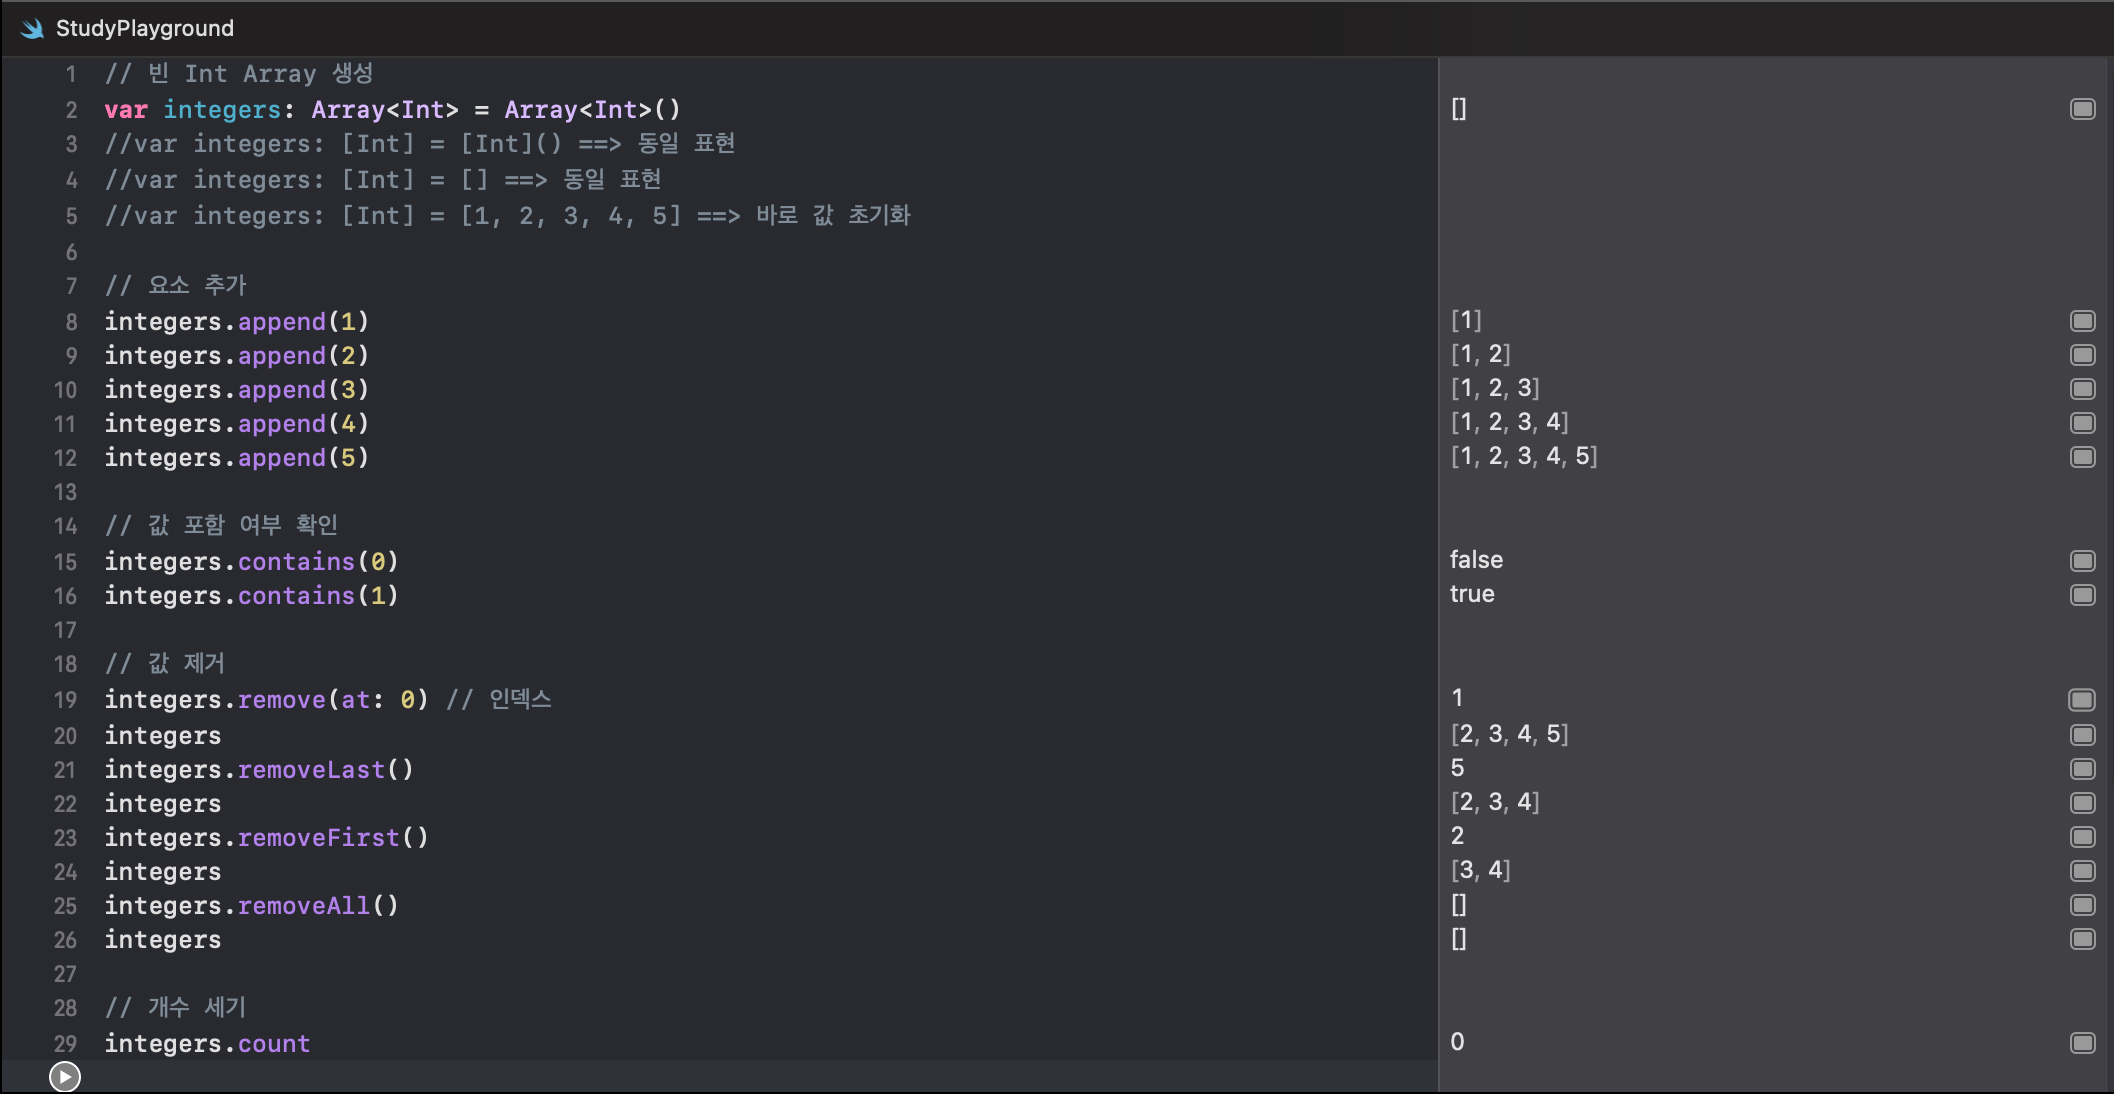Click the integers.count code on line 29
The image size is (2114, 1094).
click(207, 1044)
